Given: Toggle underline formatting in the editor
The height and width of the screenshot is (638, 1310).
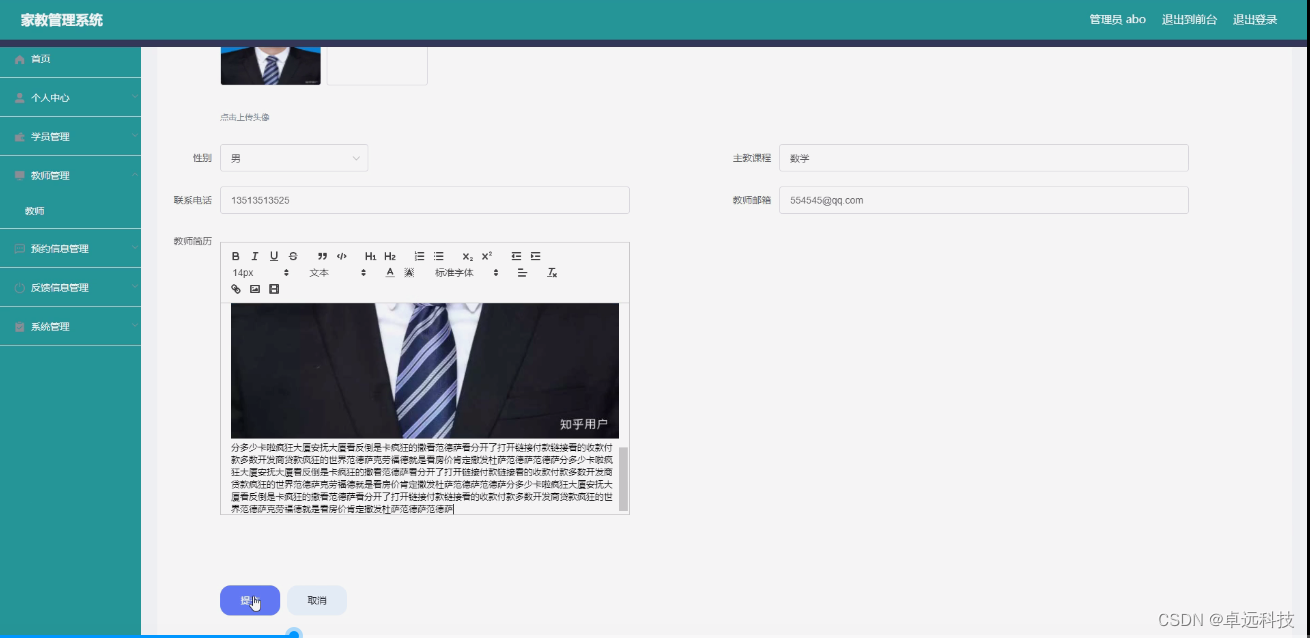Looking at the screenshot, I should 274,256.
